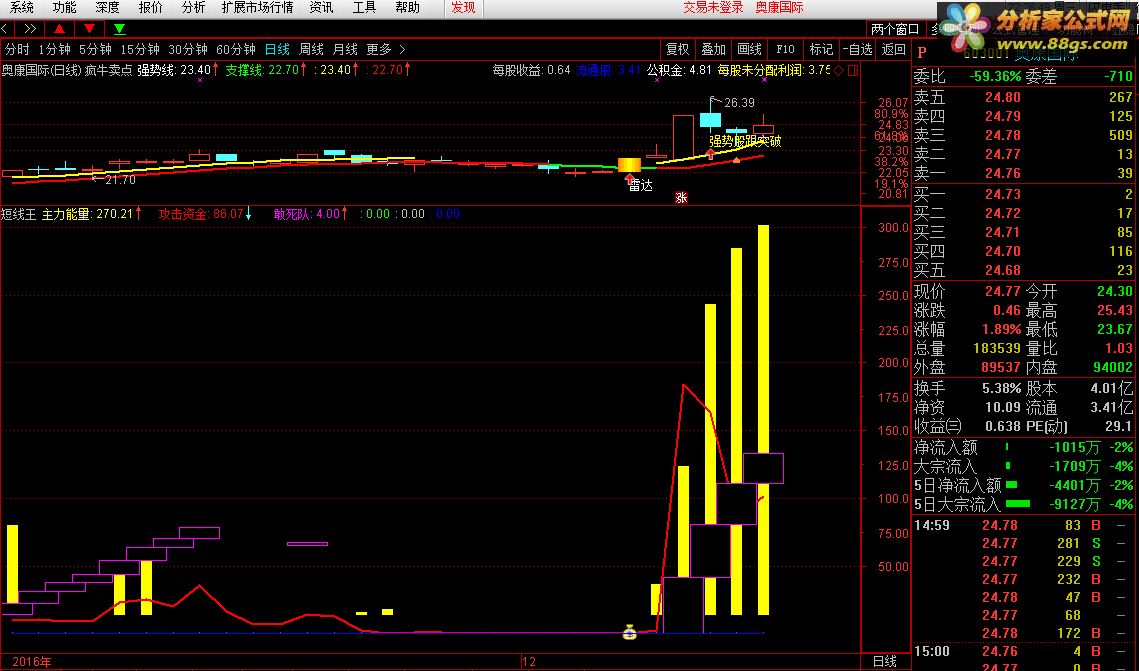Click the 强势线: 23.40 value
This screenshot has width=1139, height=671.
tap(174, 70)
